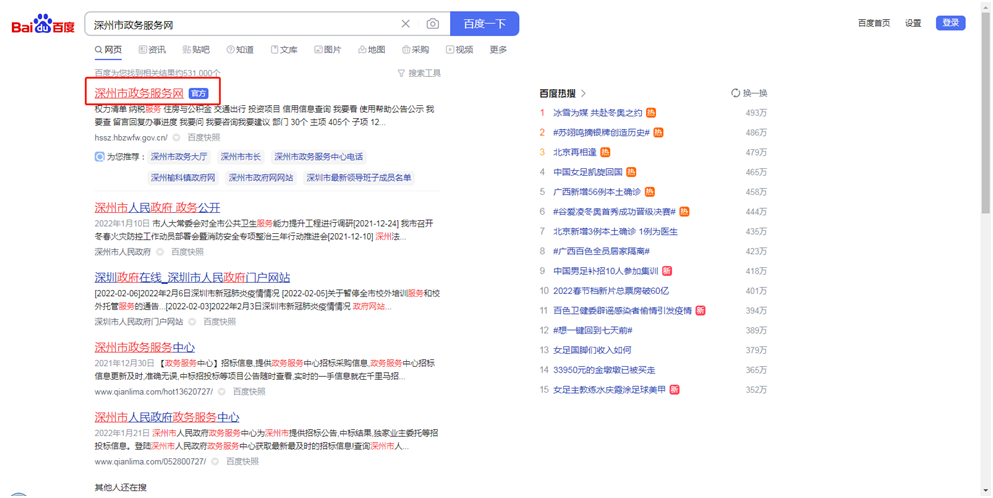The width and height of the screenshot is (993, 498).
Task: Clear the search box with X icon
Action: [405, 24]
